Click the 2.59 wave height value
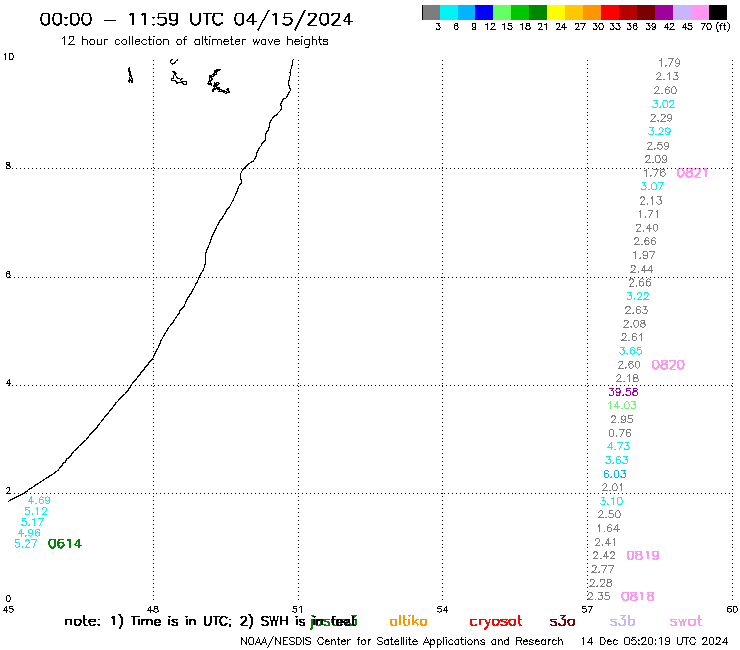Image resolution: width=740 pixels, height=650 pixels. click(x=658, y=146)
